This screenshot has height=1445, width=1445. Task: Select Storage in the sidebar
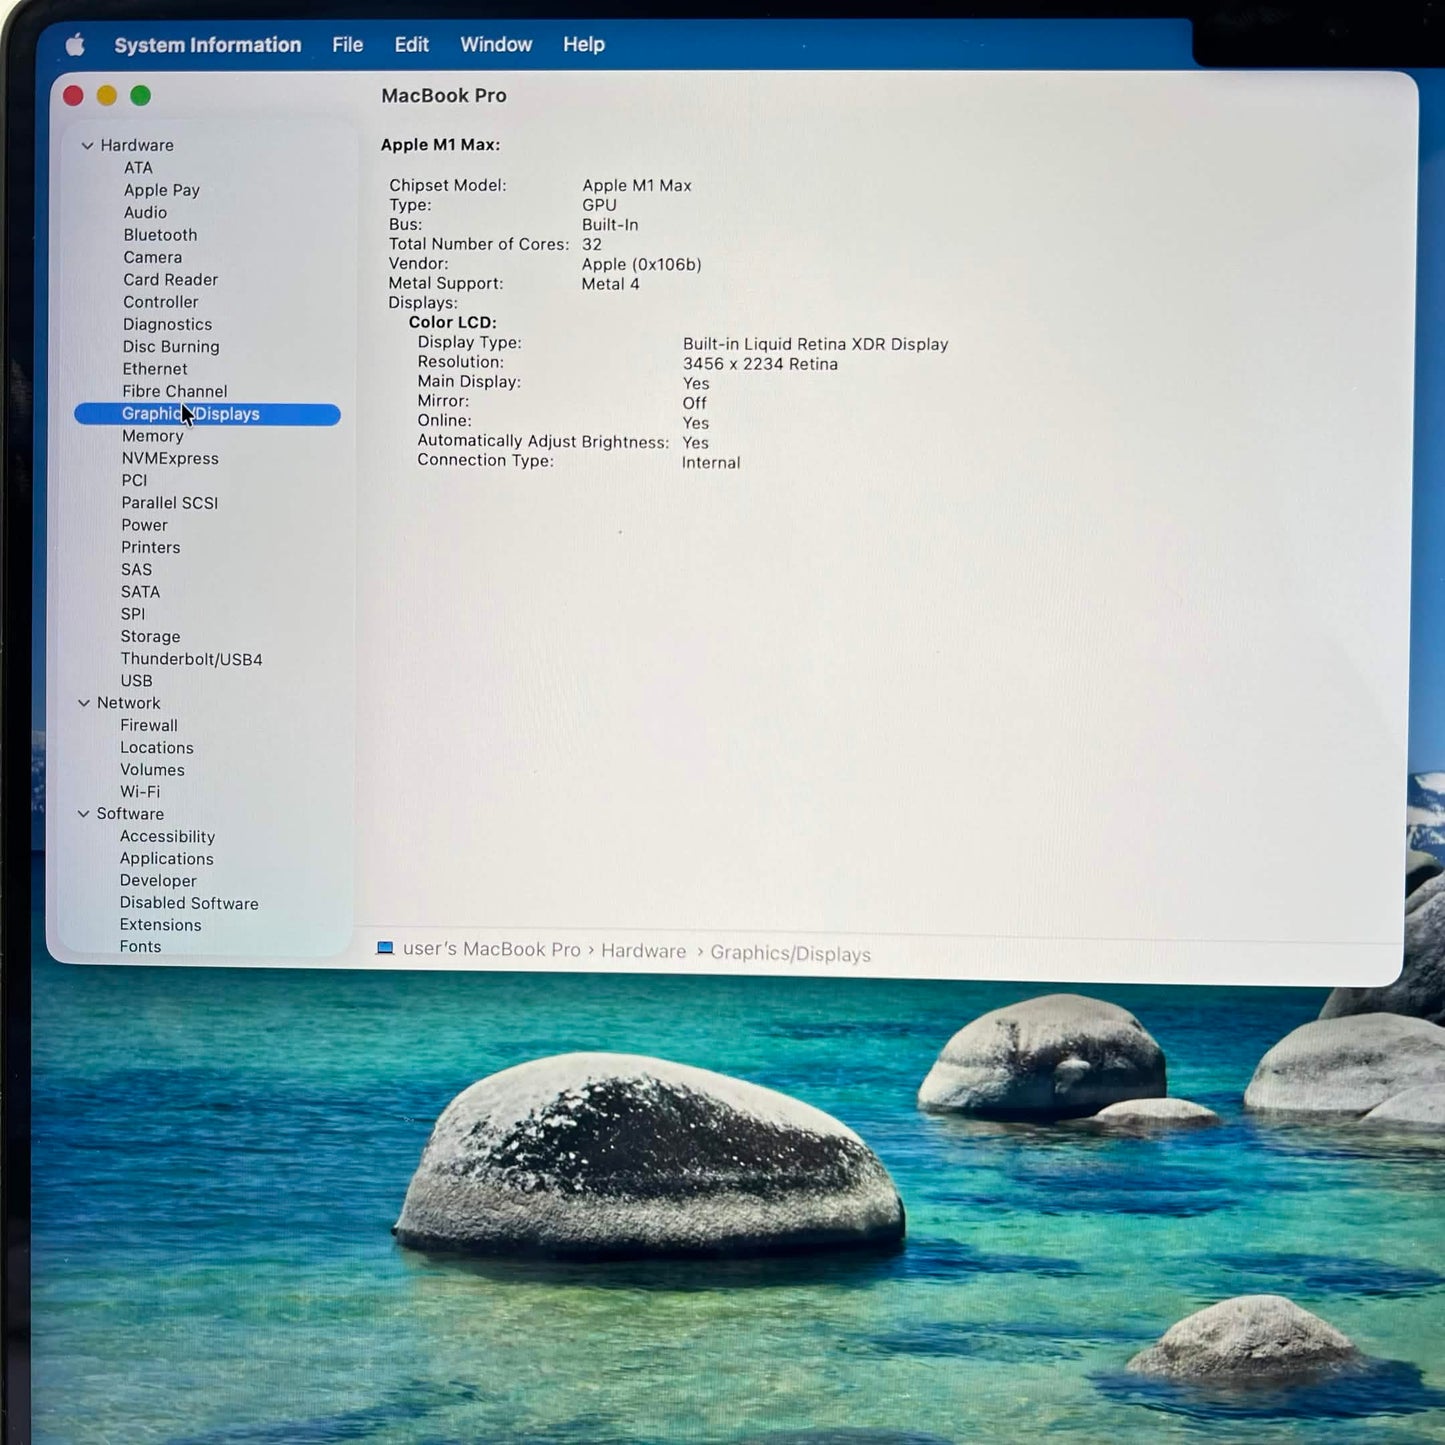tap(150, 636)
